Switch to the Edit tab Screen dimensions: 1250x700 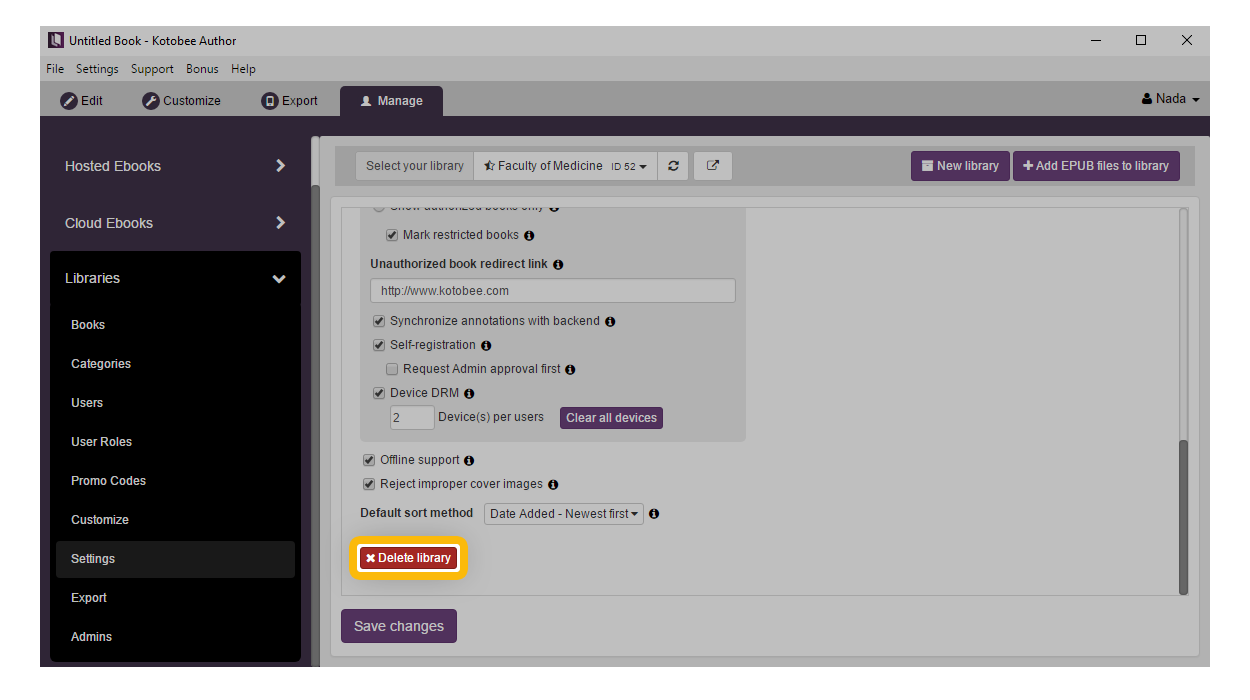click(82, 101)
